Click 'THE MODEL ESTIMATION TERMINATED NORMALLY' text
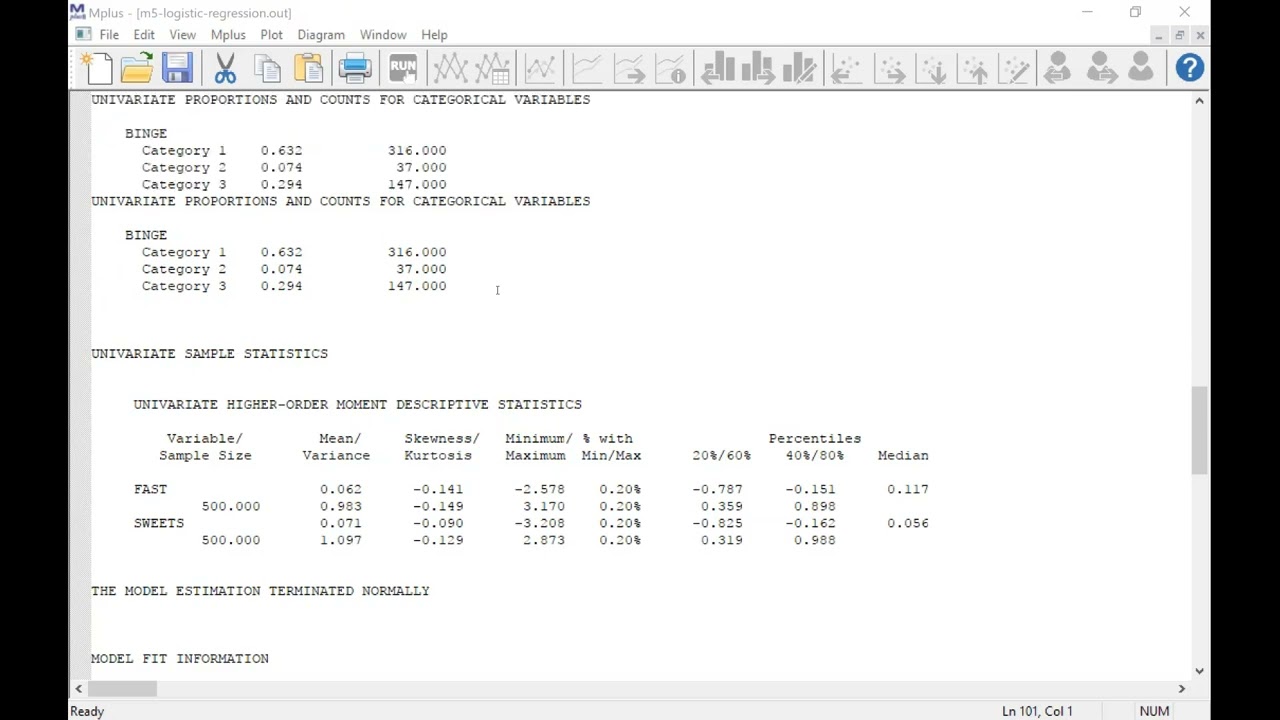 260,591
